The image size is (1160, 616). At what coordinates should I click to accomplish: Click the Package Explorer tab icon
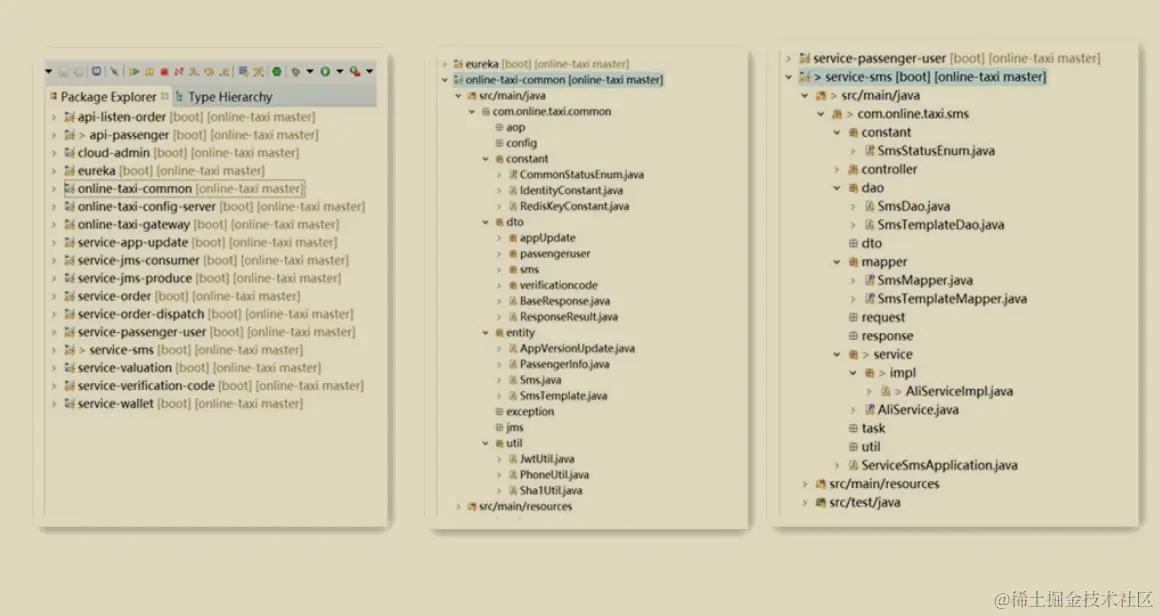(x=53, y=96)
